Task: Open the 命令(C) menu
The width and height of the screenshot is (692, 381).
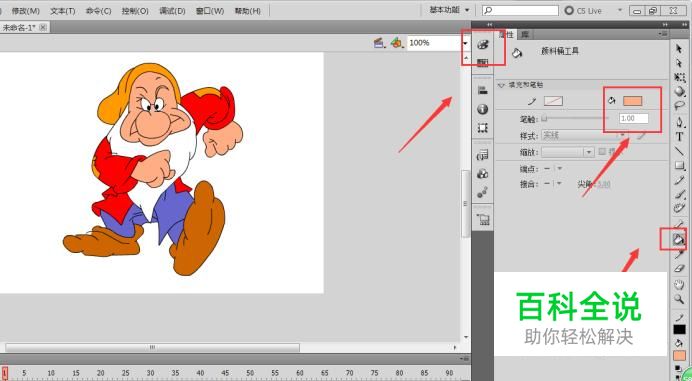Action: coord(98,11)
